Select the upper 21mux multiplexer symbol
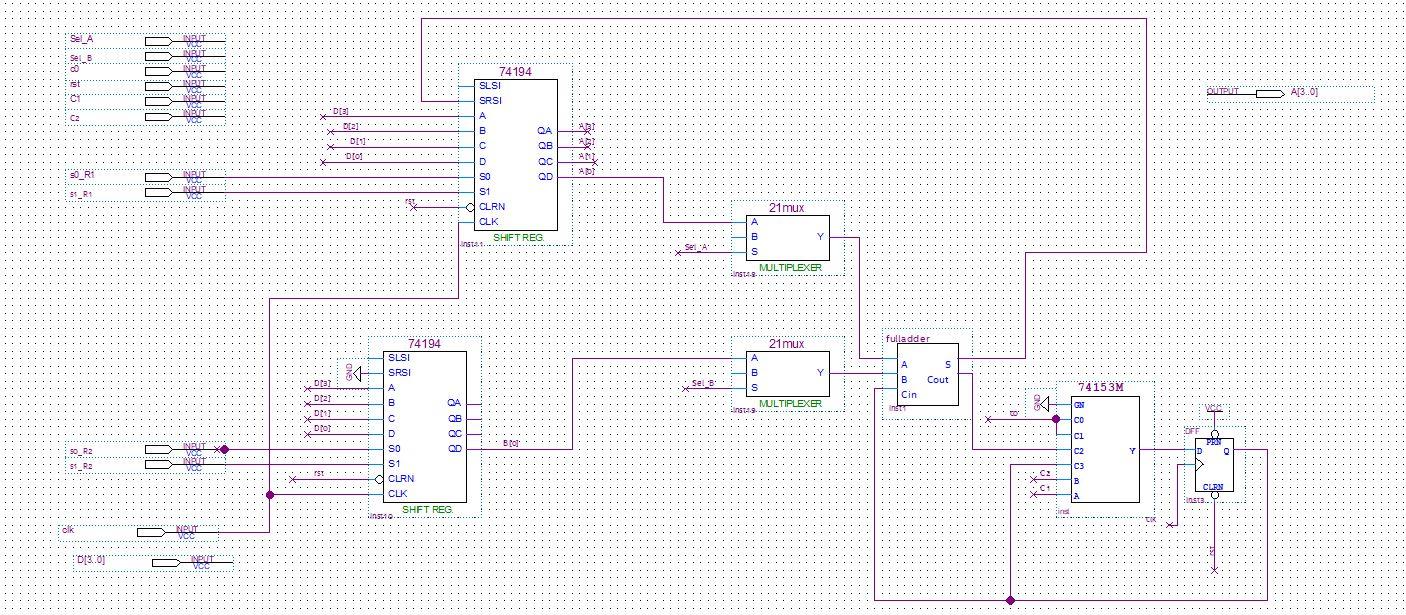The height and width of the screenshot is (615, 1406). (788, 237)
